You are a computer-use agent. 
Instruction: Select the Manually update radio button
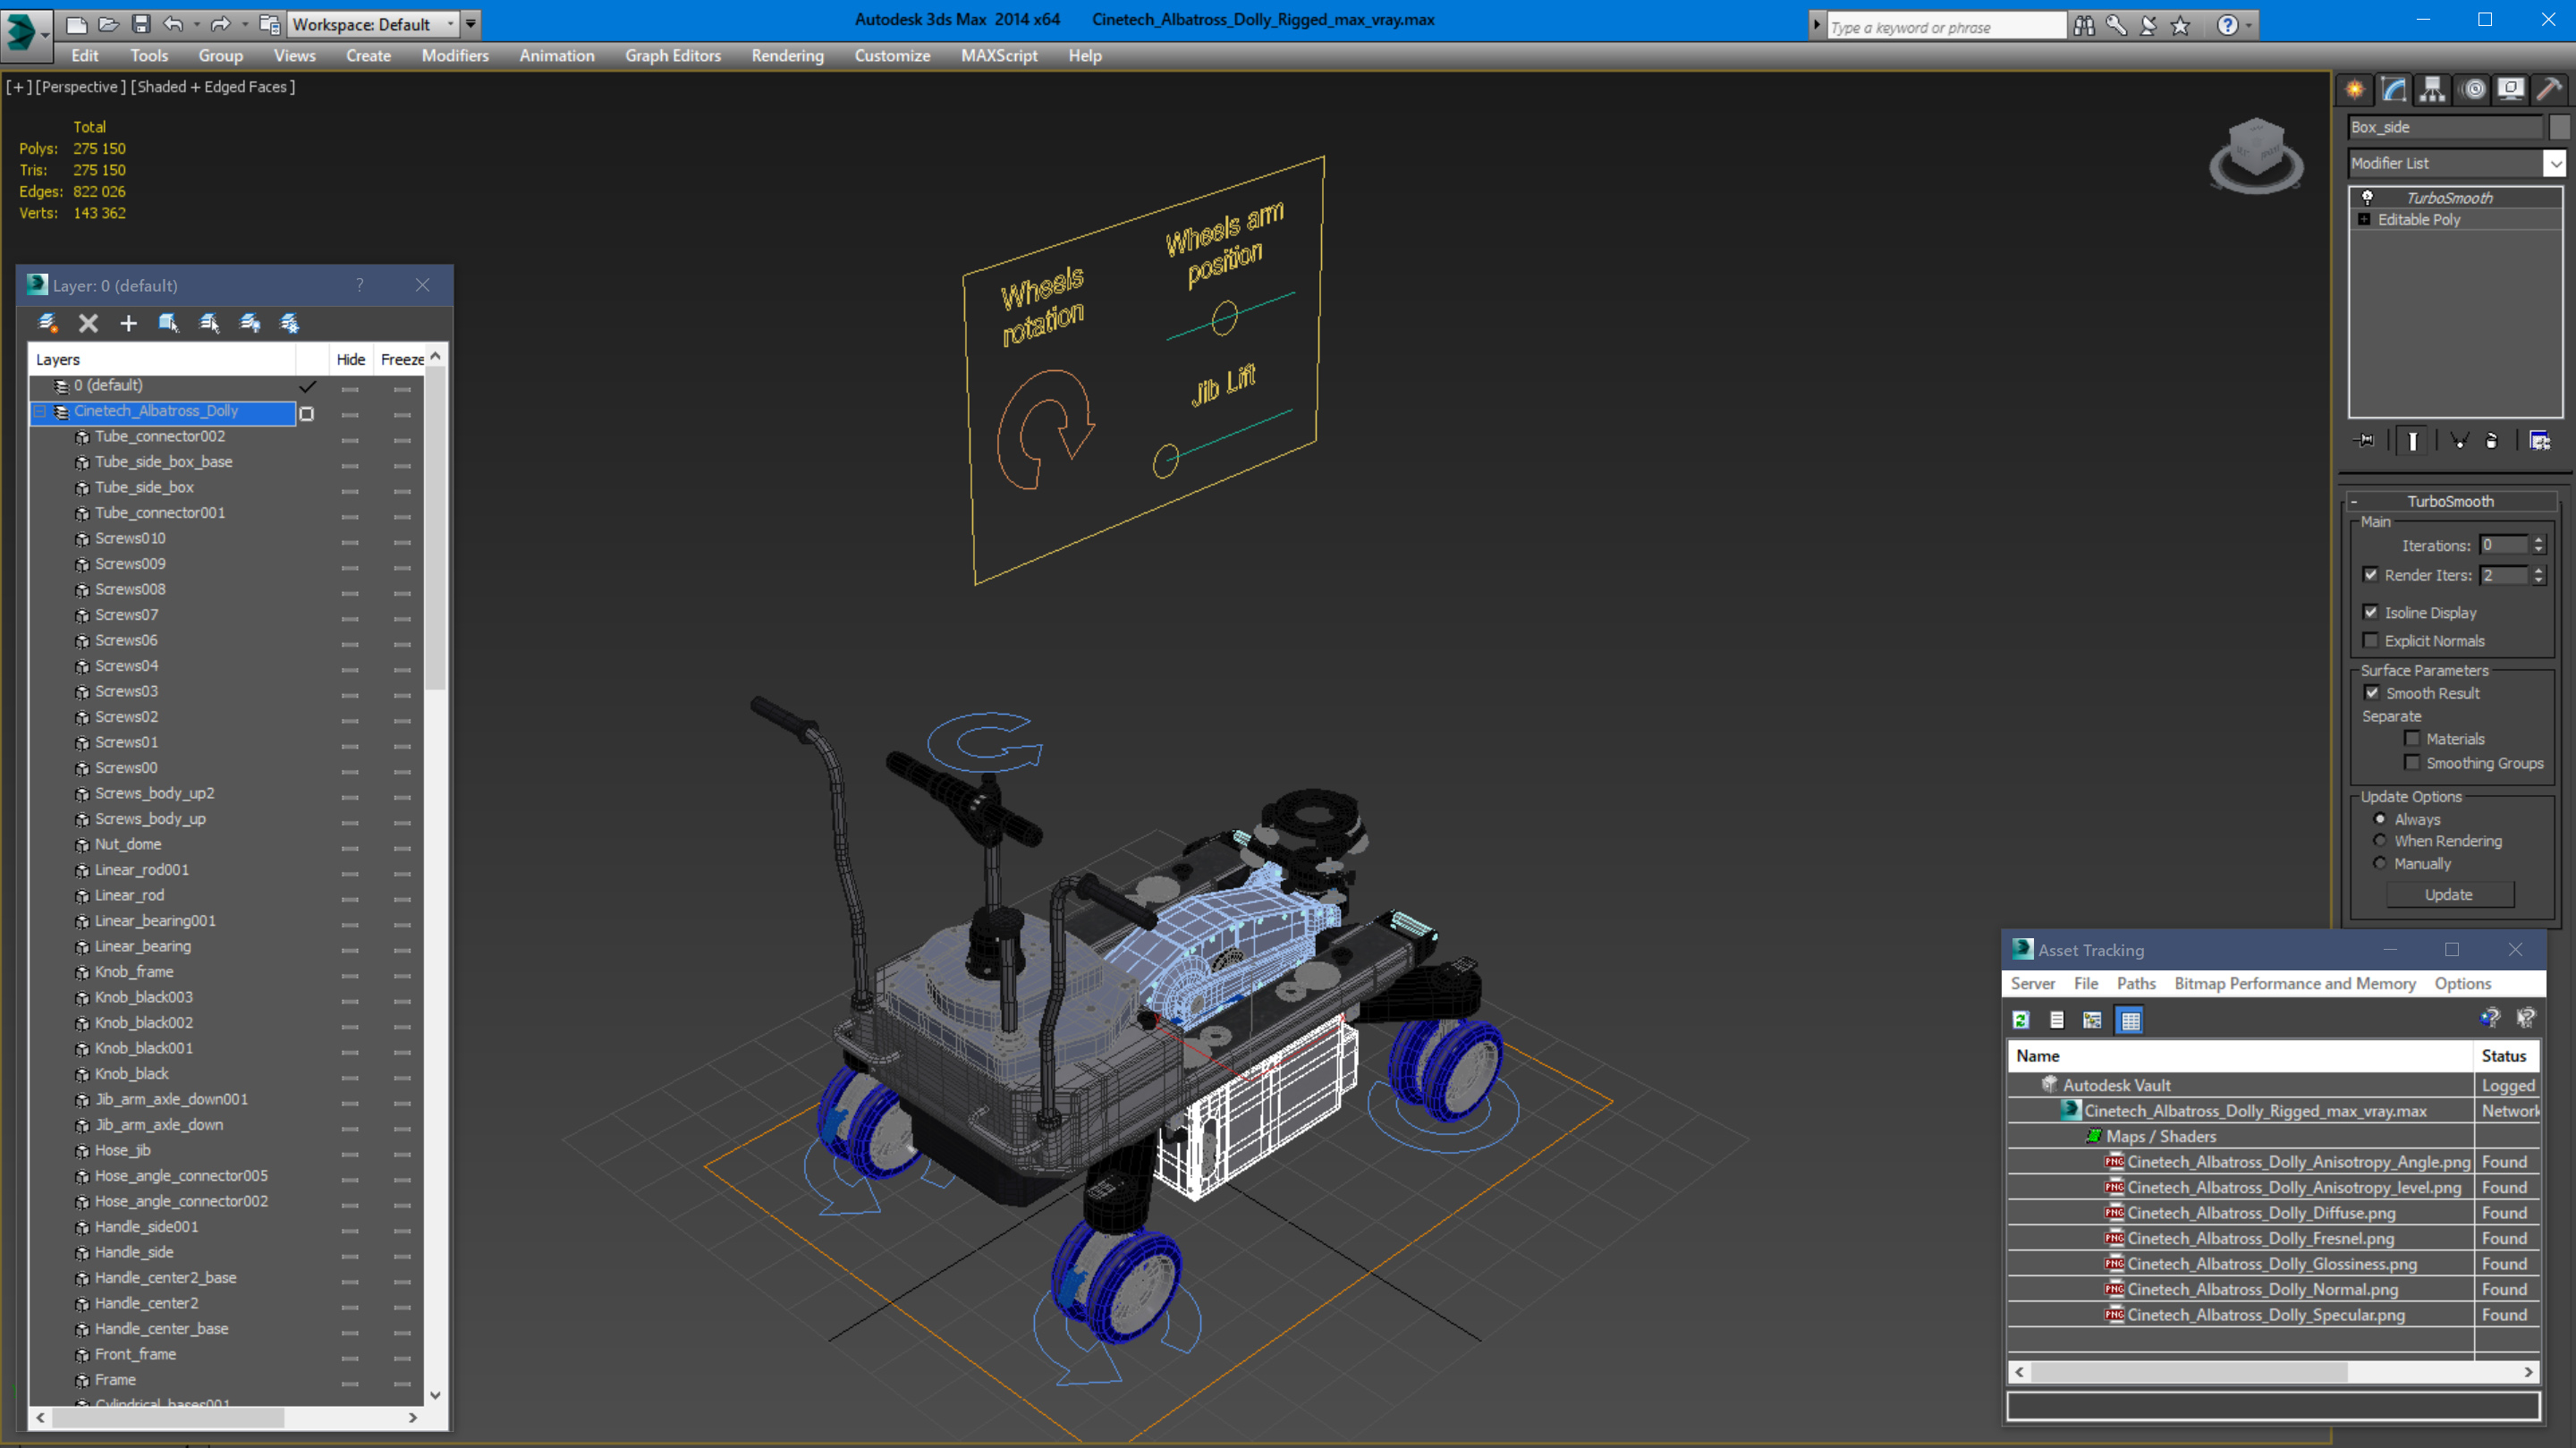pyautogui.click(x=2380, y=863)
